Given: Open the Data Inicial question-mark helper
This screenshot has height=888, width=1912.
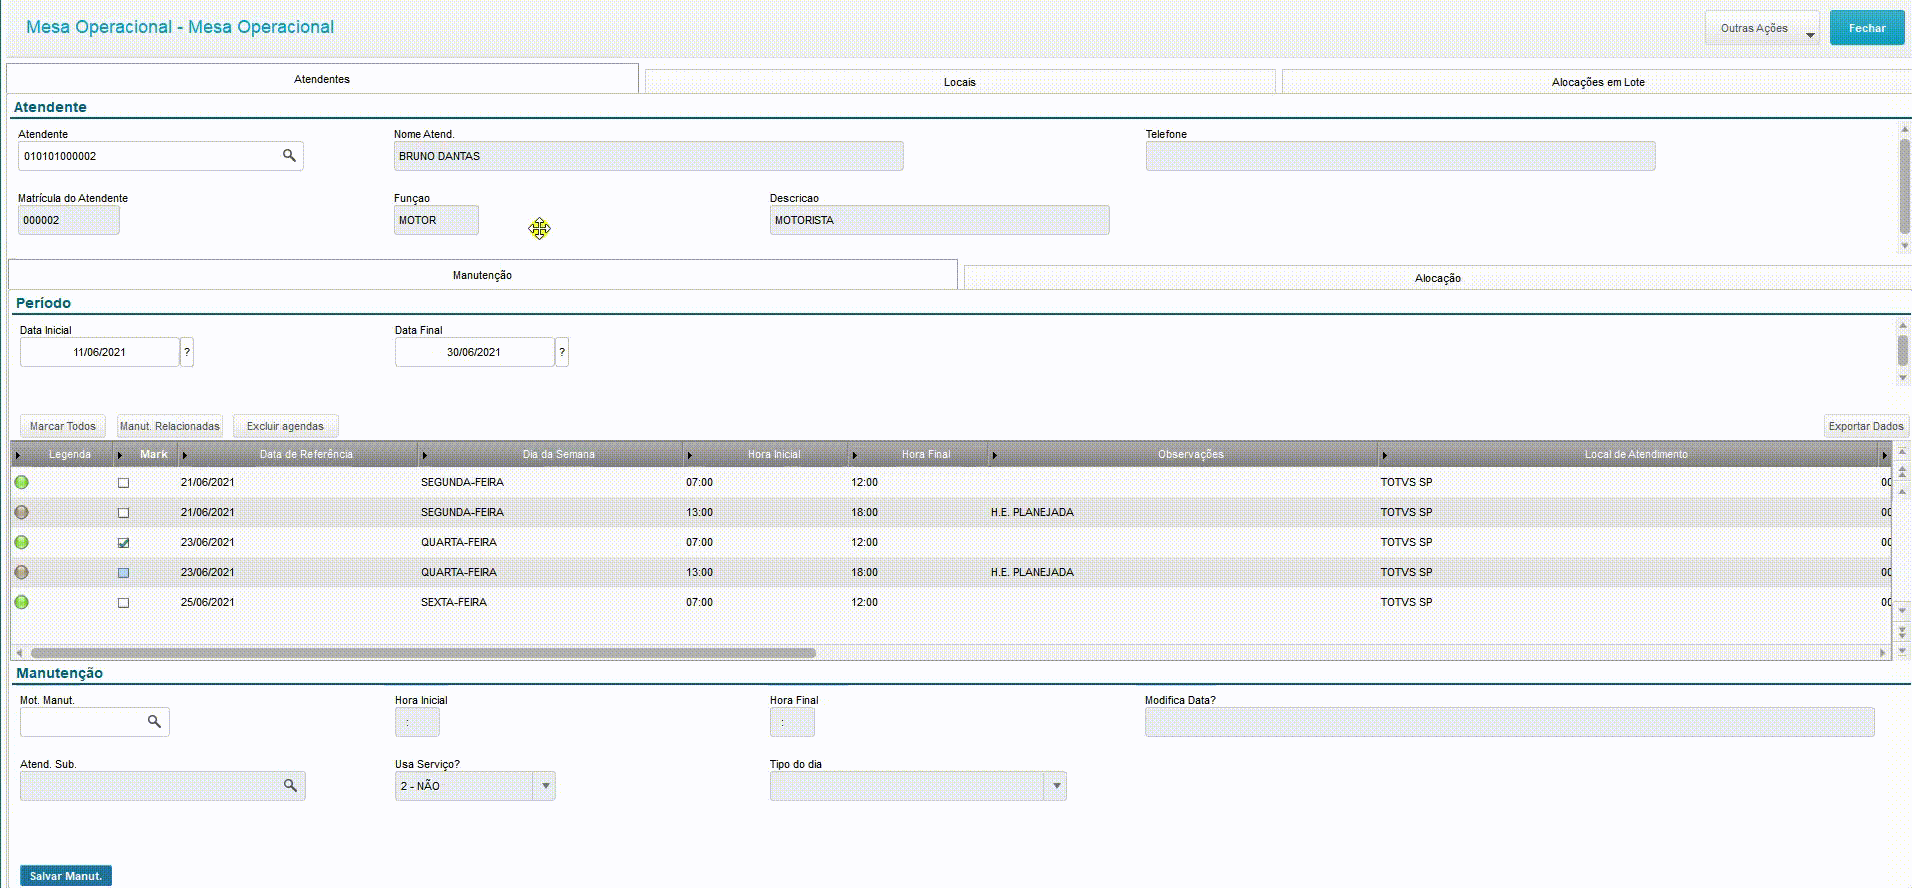Looking at the screenshot, I should [187, 352].
